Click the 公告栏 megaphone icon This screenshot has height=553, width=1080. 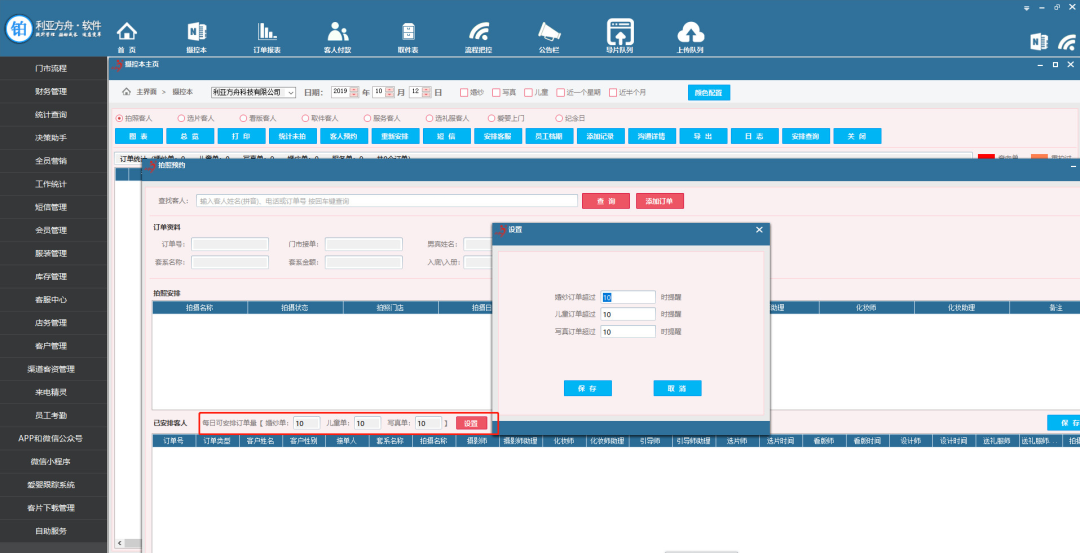click(549, 32)
